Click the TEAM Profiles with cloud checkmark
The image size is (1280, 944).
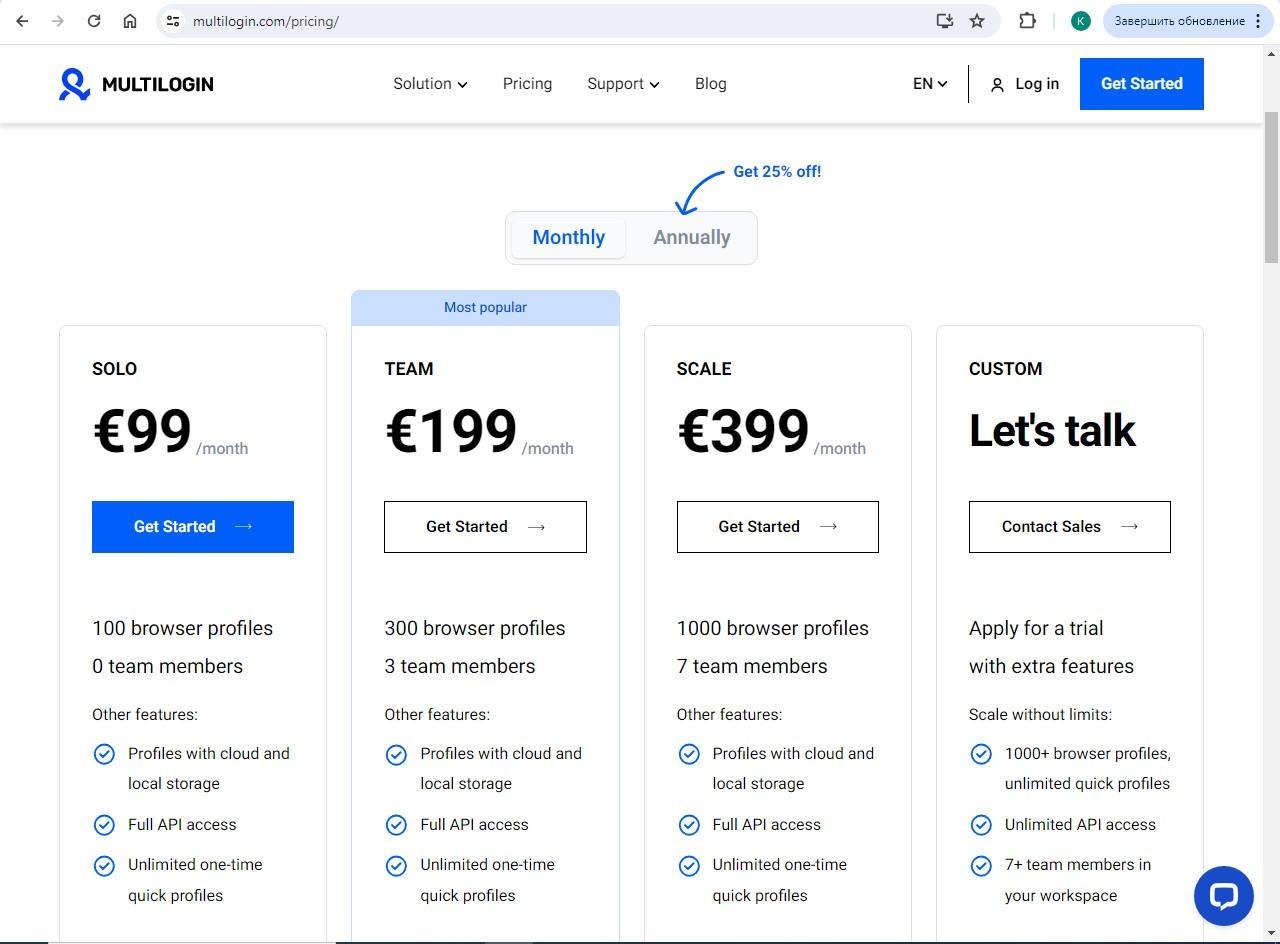[x=396, y=754]
